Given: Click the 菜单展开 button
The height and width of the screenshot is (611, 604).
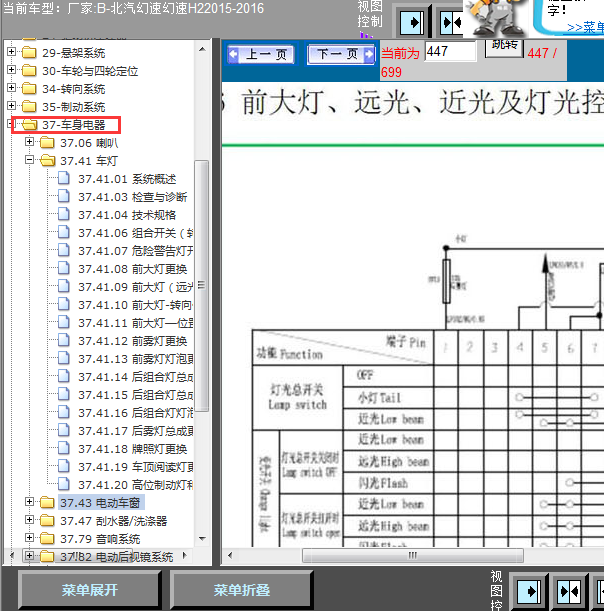Looking at the screenshot, I should click(x=90, y=590).
